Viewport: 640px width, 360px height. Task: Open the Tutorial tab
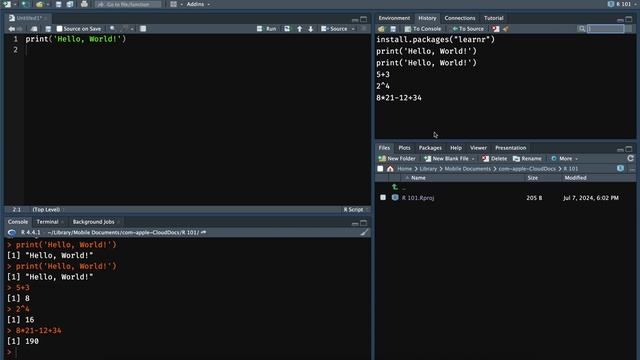(493, 18)
